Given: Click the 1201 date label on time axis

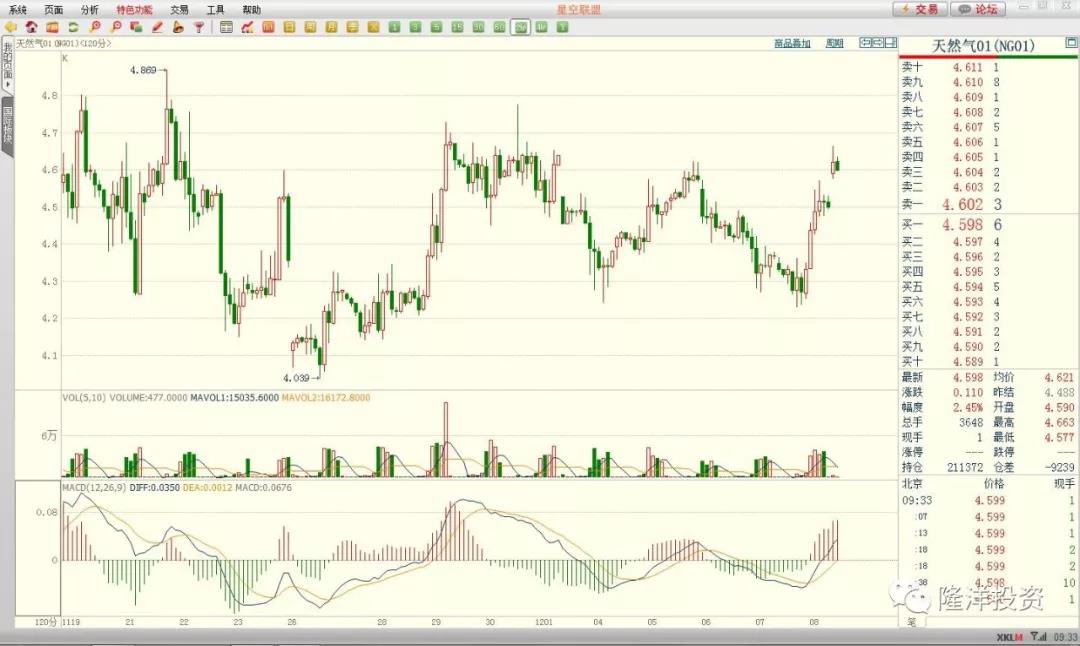Looking at the screenshot, I should pyautogui.click(x=544, y=622).
